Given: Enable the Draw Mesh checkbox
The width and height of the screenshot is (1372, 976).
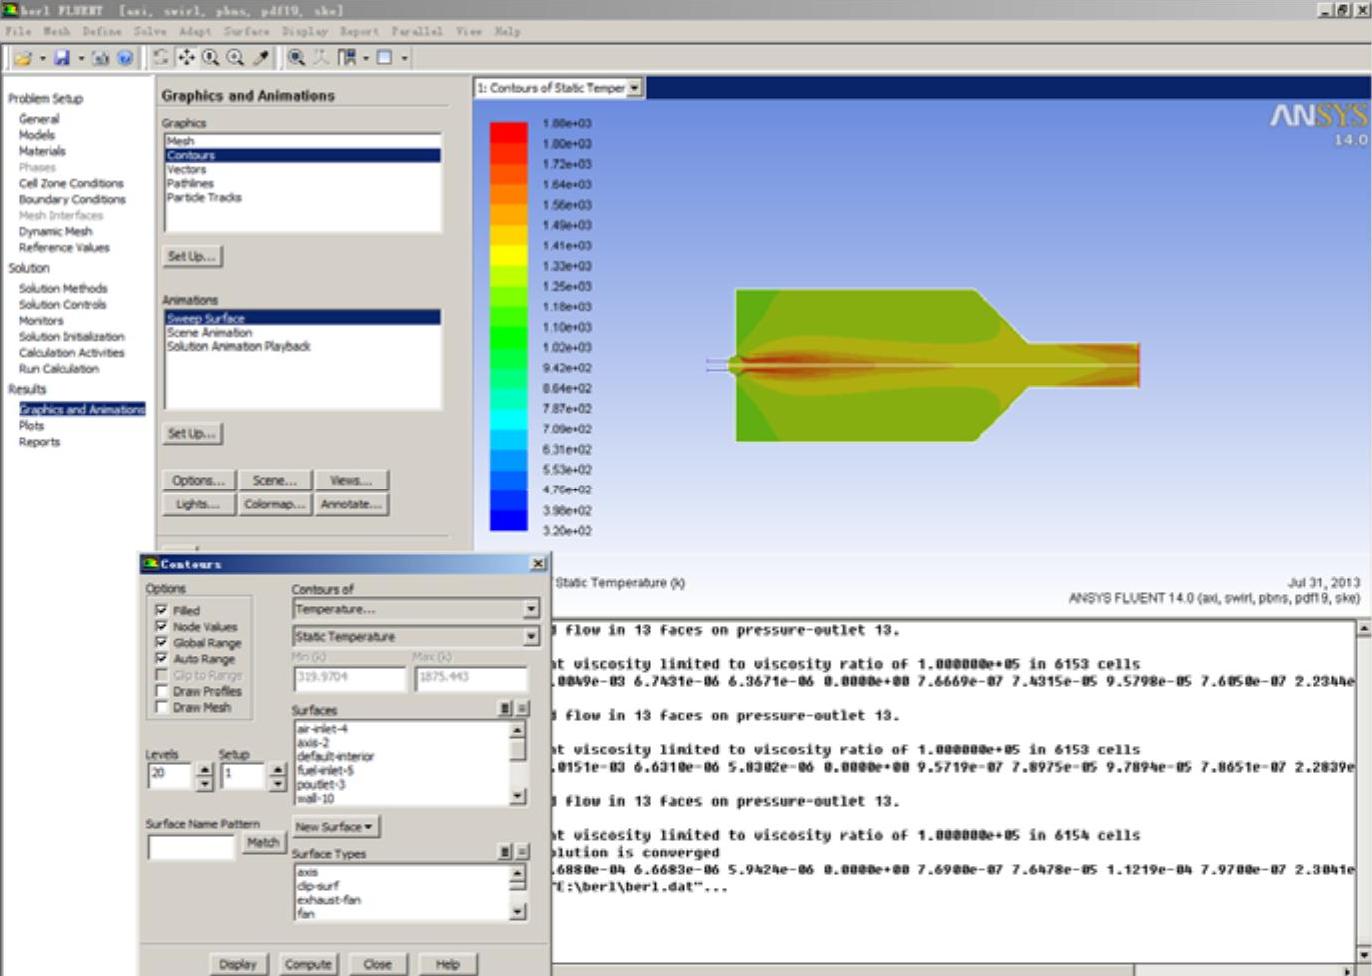Looking at the screenshot, I should [161, 707].
